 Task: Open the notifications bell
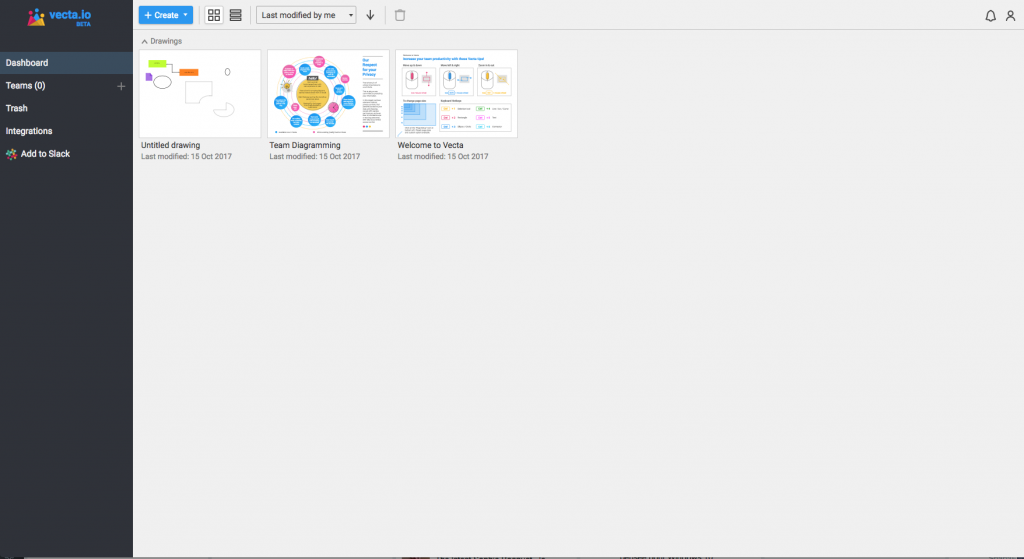tap(990, 16)
